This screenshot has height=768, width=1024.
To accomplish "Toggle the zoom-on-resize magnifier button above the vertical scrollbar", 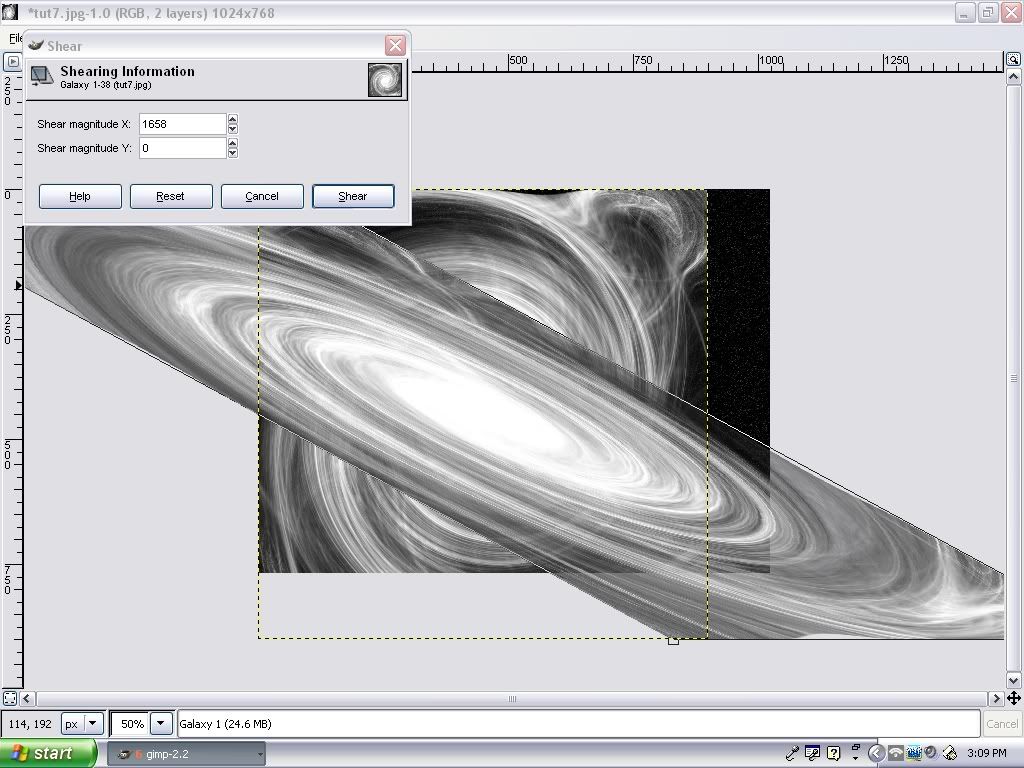I will click(x=1013, y=60).
